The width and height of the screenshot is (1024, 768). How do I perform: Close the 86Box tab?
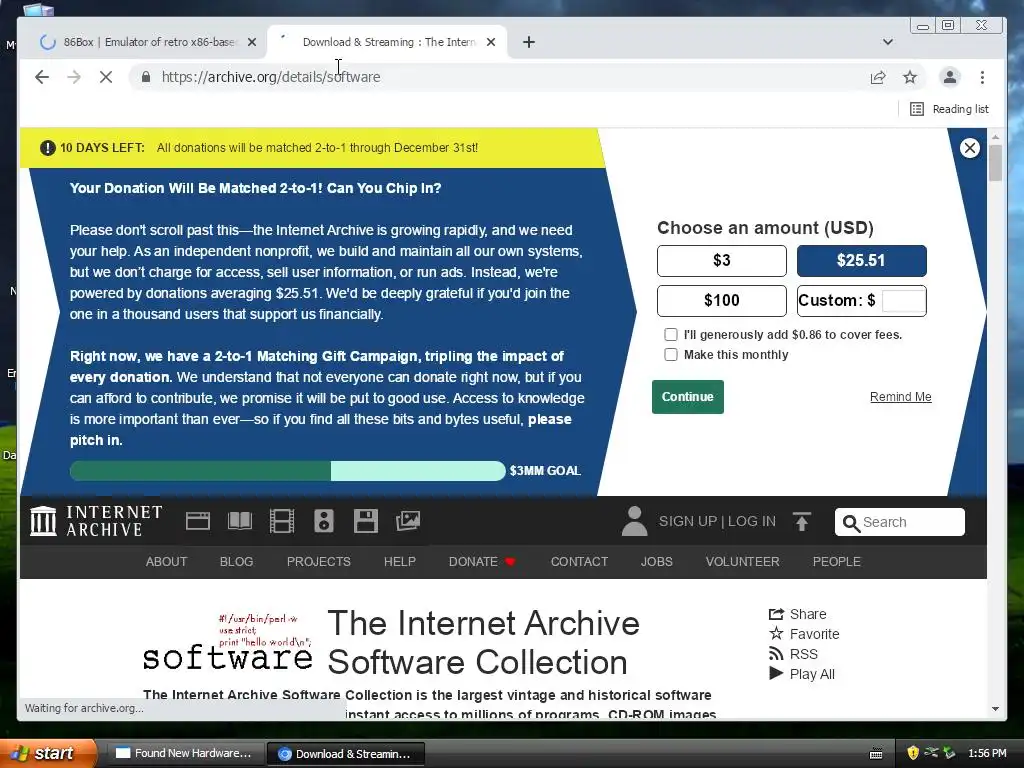tap(252, 42)
